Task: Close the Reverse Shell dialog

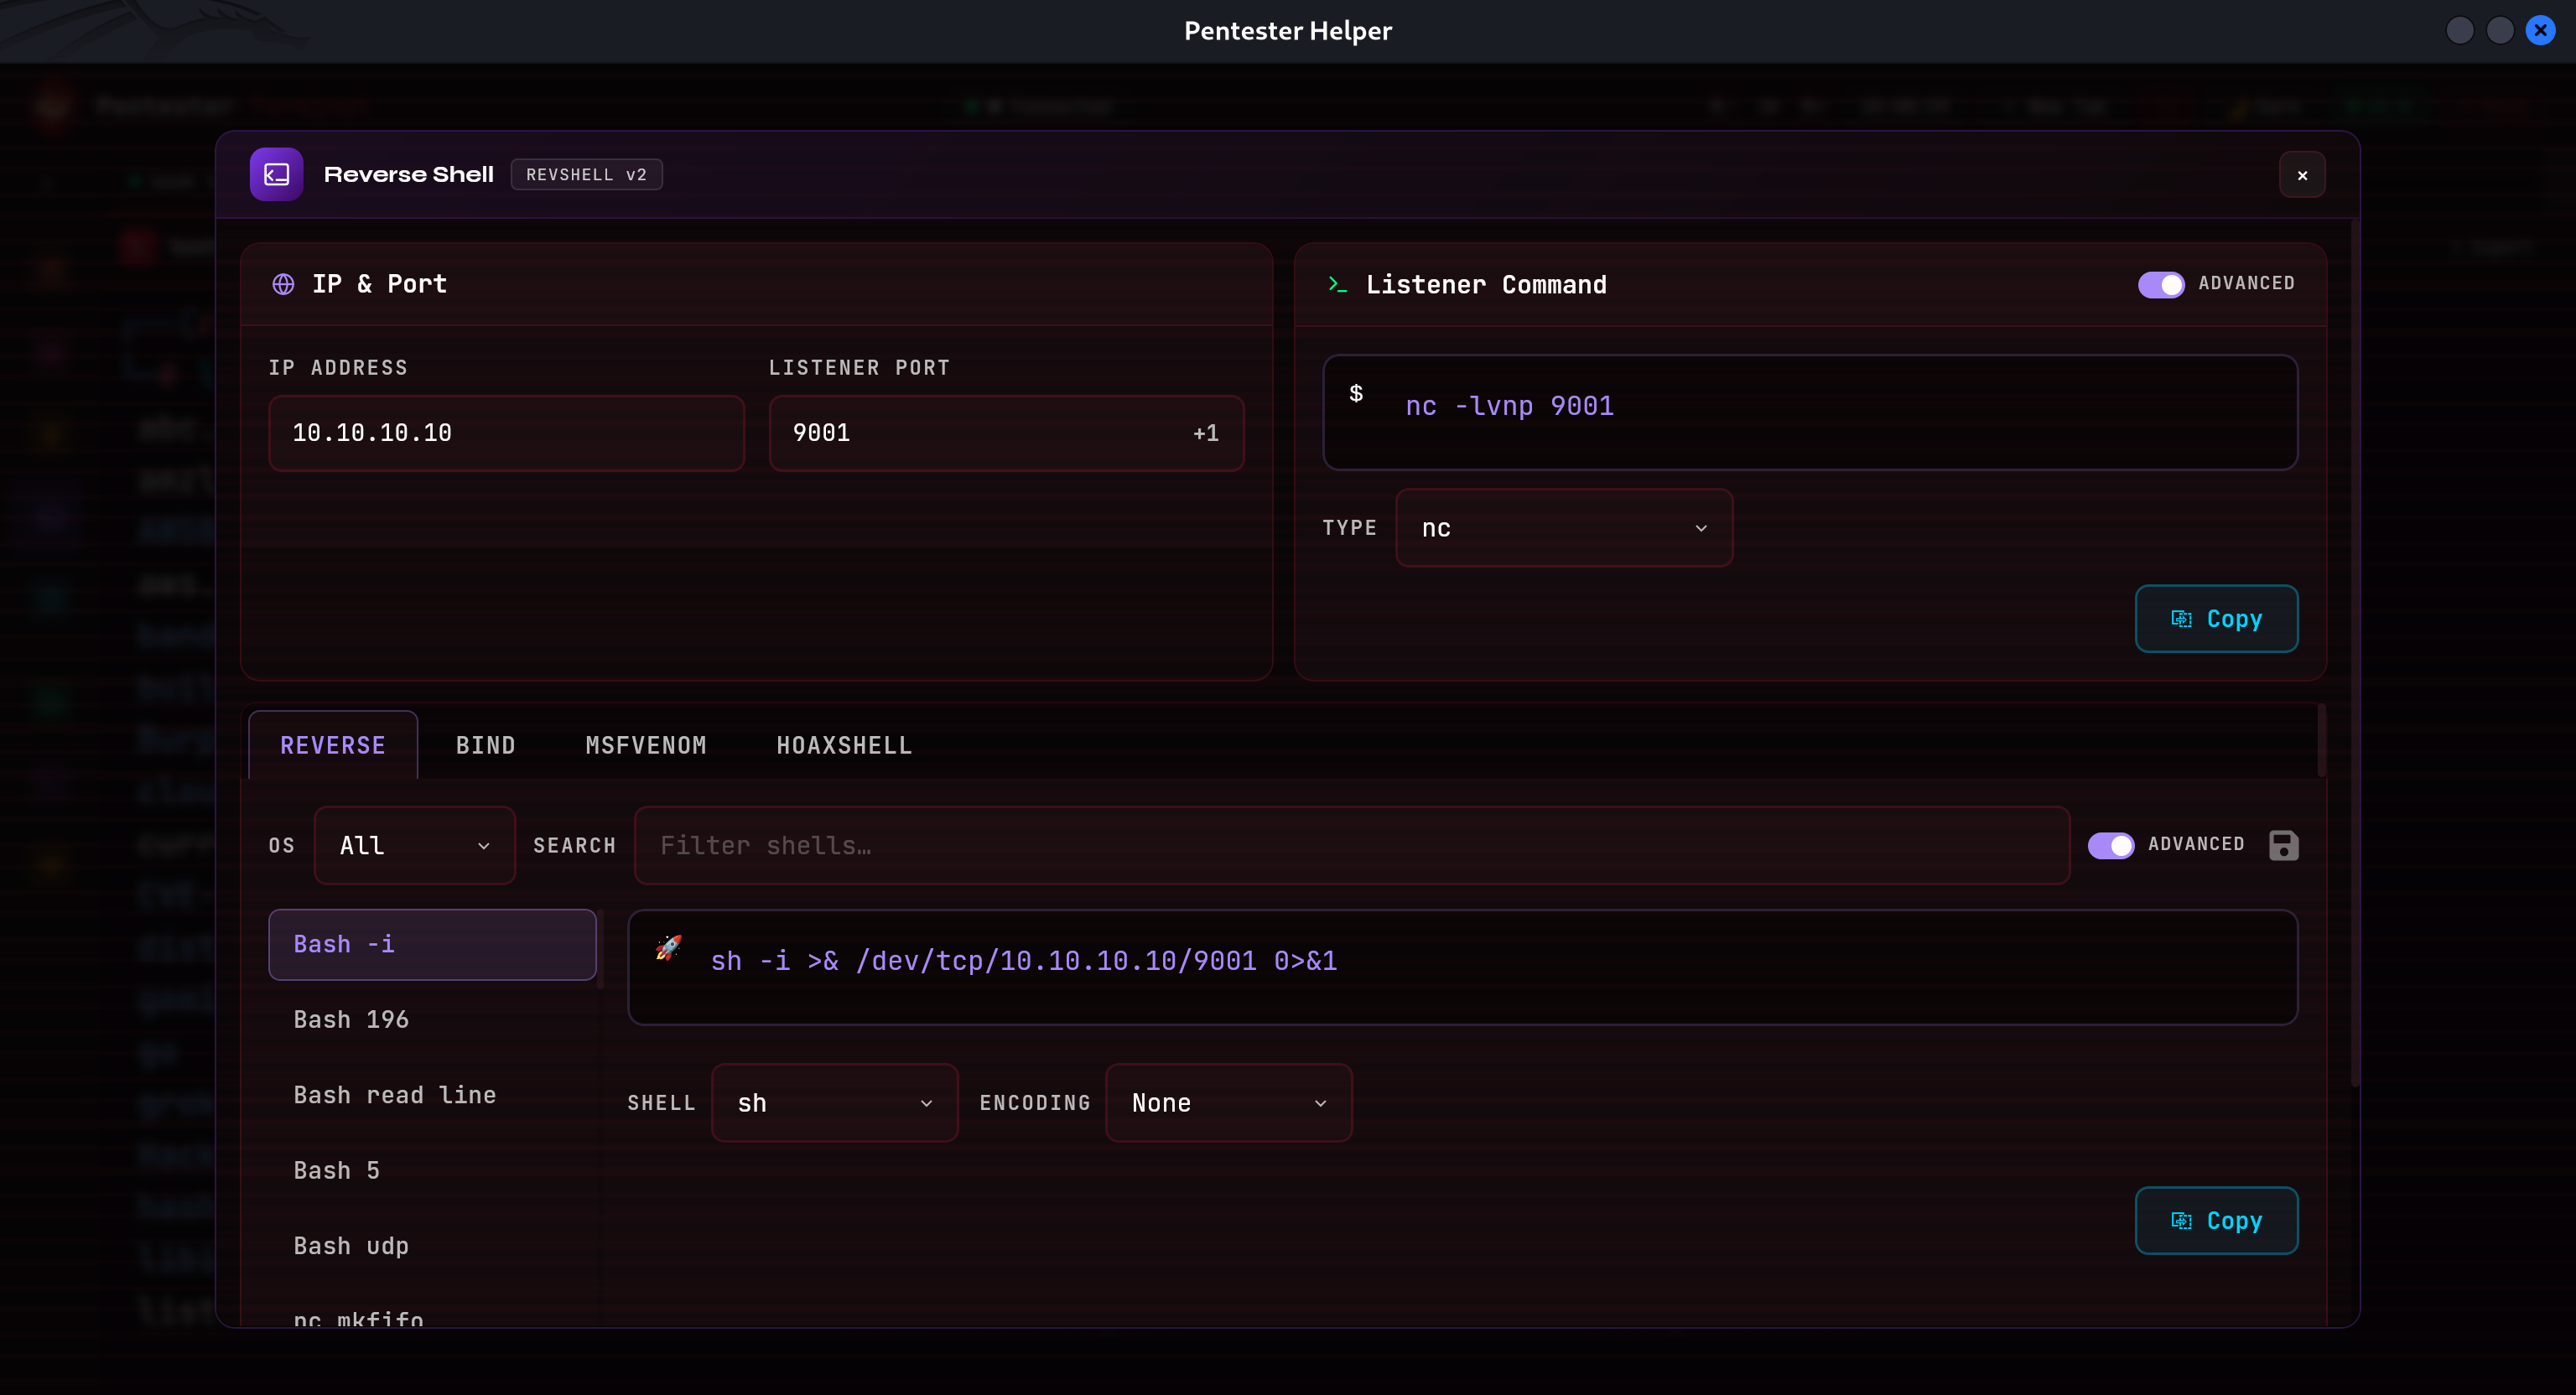Action: click(2302, 175)
